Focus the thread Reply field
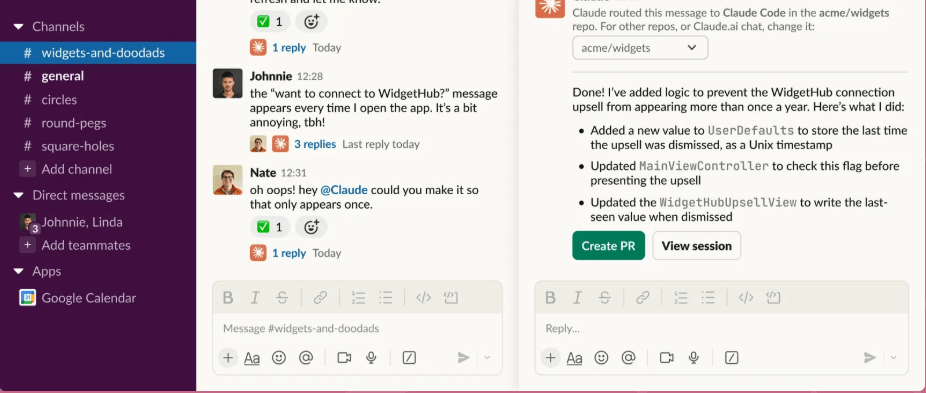 tap(722, 329)
